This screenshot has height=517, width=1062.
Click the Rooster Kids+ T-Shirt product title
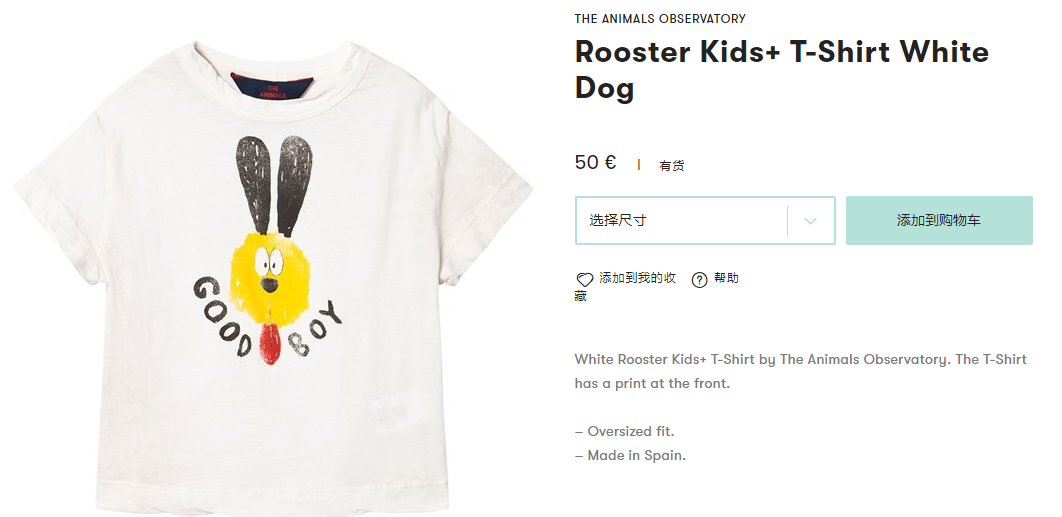pos(782,70)
